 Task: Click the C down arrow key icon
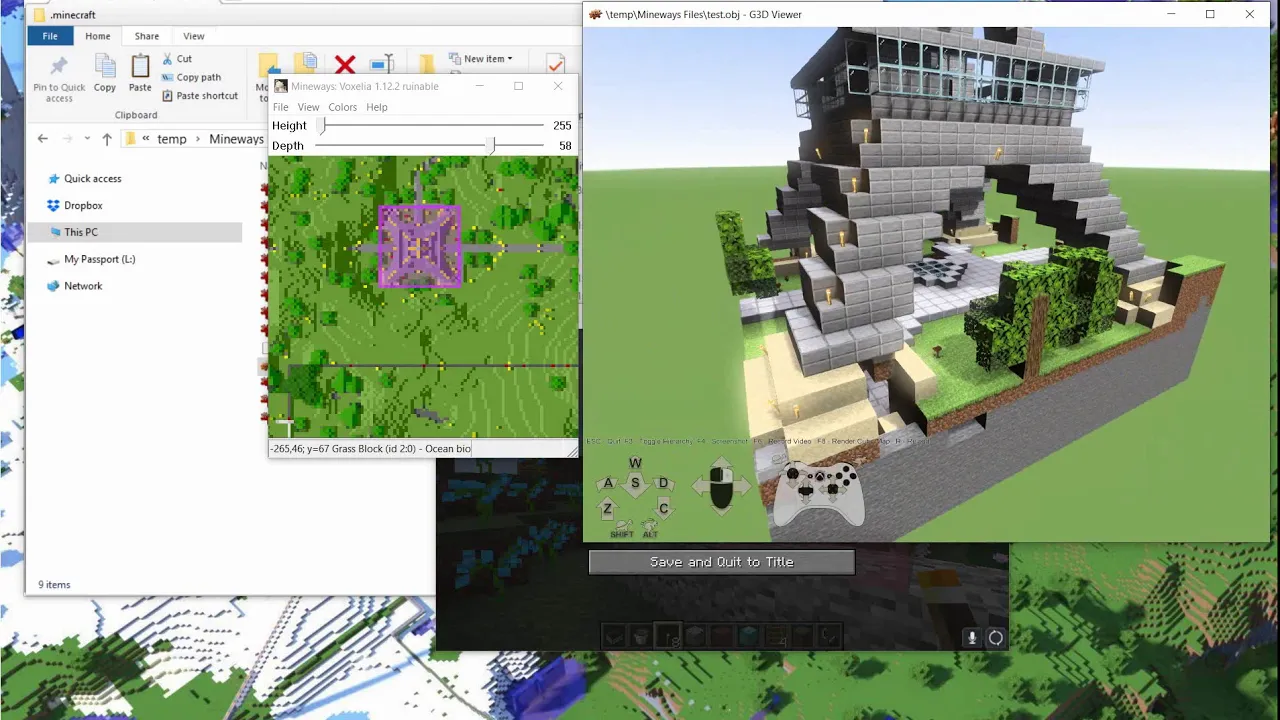663,509
